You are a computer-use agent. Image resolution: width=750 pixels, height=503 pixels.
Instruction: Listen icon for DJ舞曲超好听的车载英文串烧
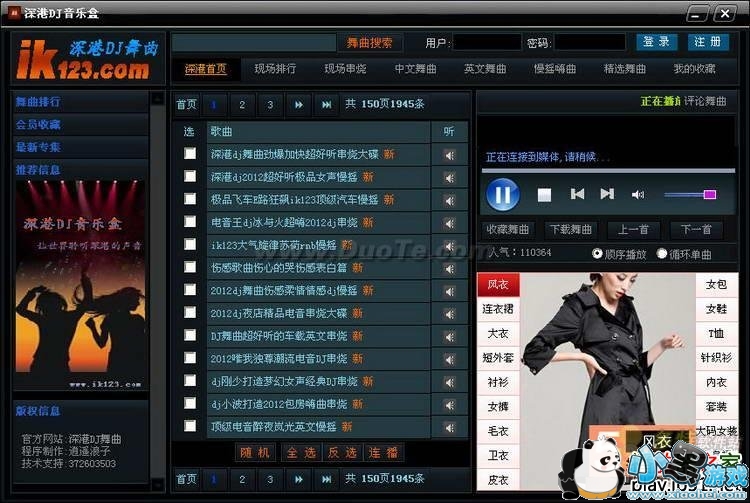(449, 337)
